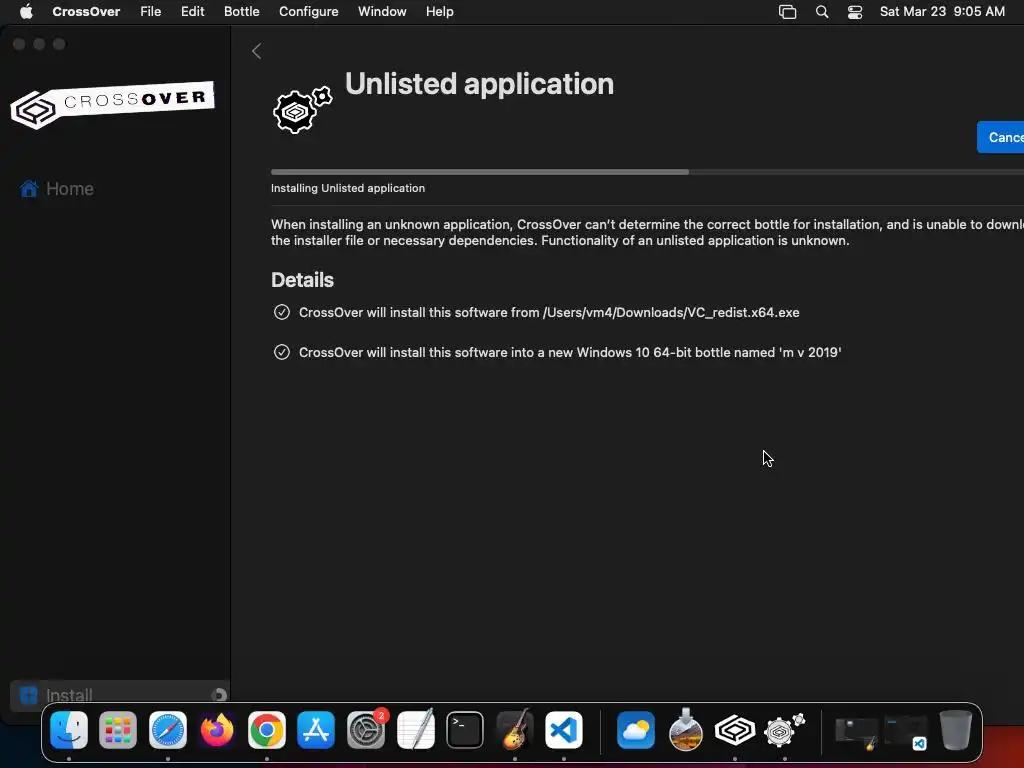Open the Window menu

pos(382,12)
